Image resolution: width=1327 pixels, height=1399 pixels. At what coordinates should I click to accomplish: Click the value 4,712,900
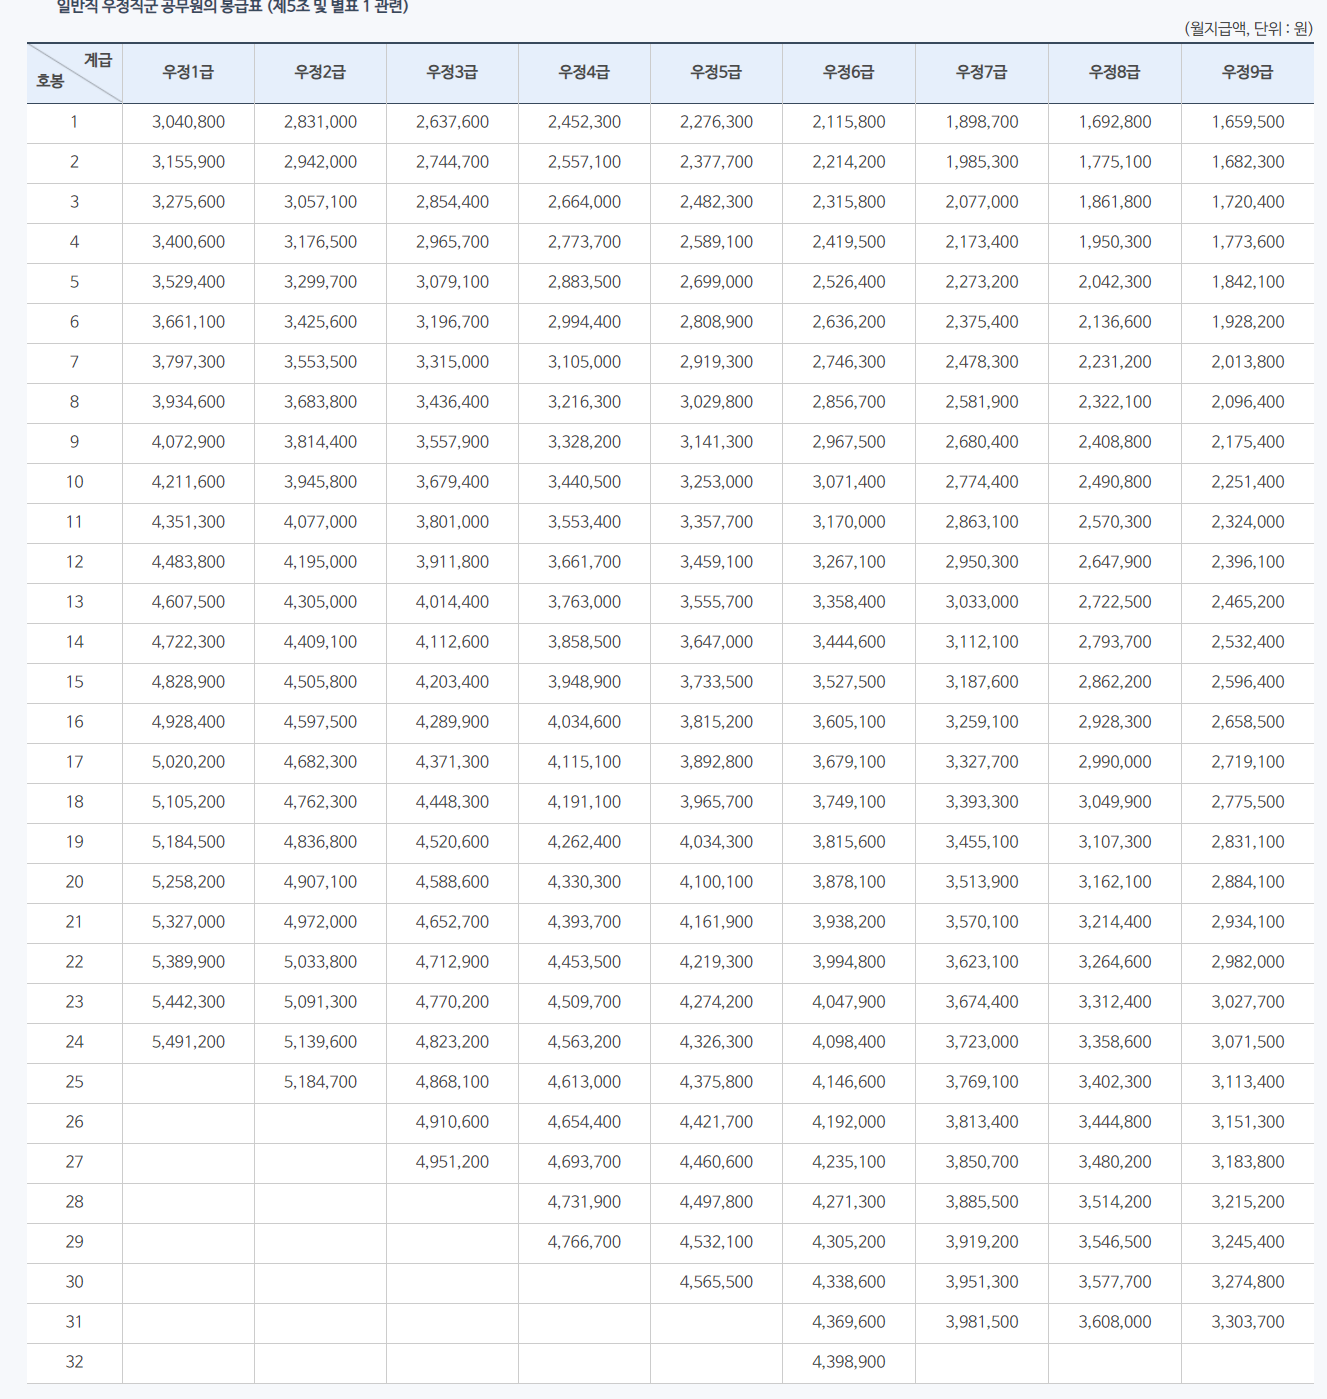point(452,962)
